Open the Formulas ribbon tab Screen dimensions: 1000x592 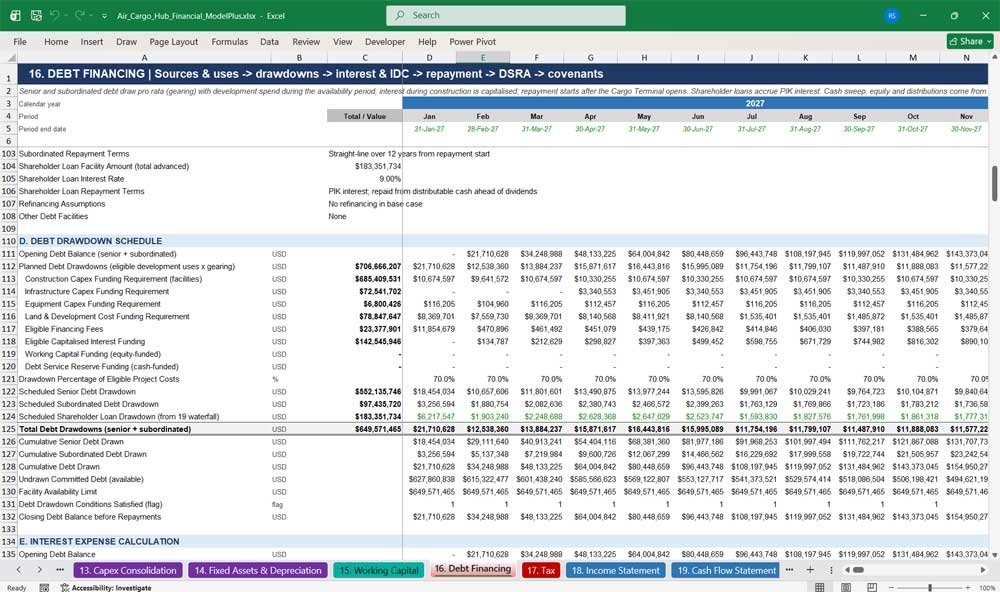coord(230,41)
